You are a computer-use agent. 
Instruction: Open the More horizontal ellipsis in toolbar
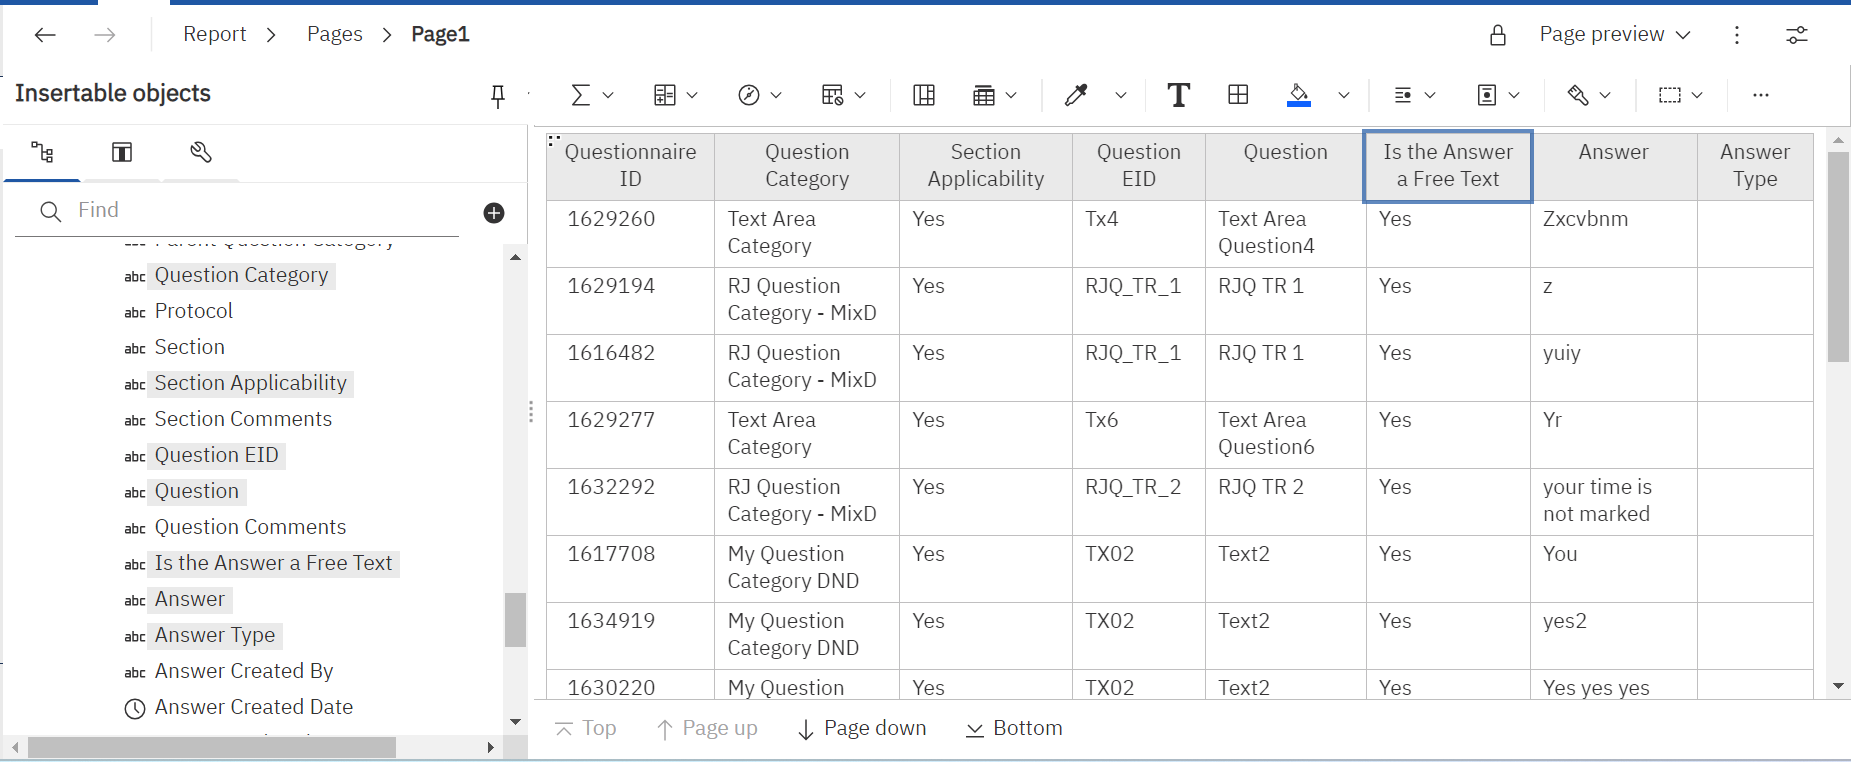(x=1761, y=95)
